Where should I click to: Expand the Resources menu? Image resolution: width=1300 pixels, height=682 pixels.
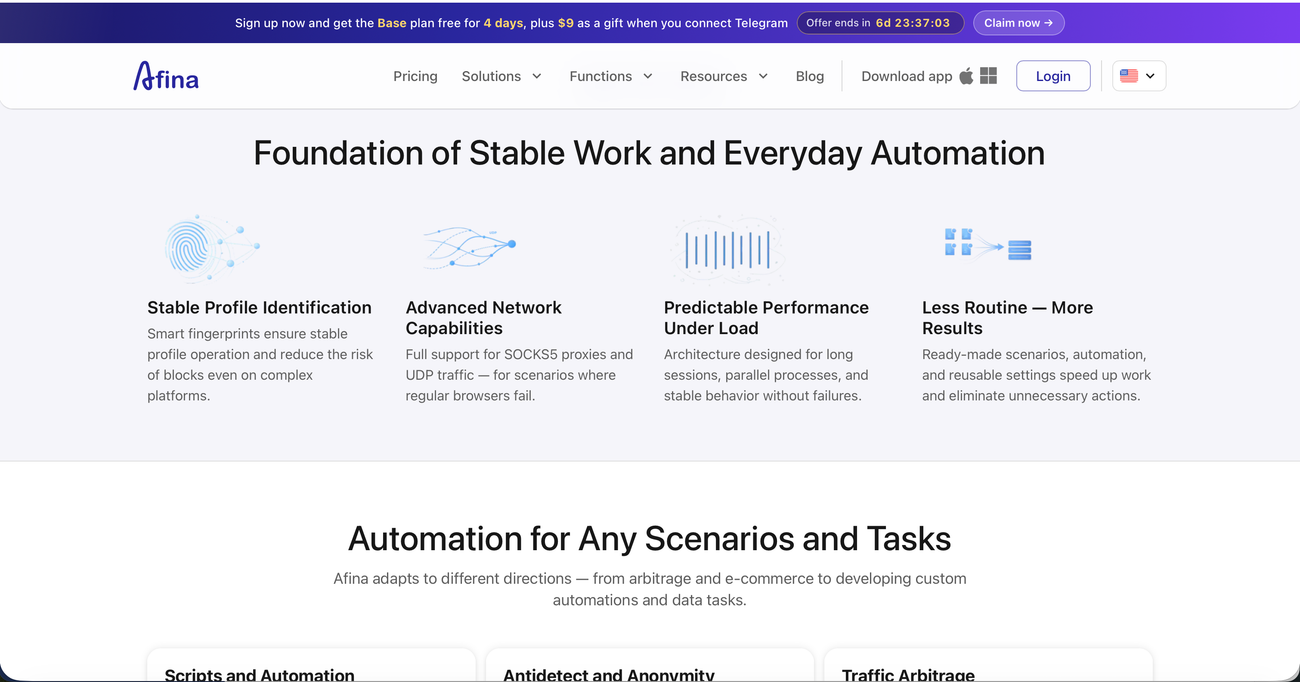coord(724,76)
